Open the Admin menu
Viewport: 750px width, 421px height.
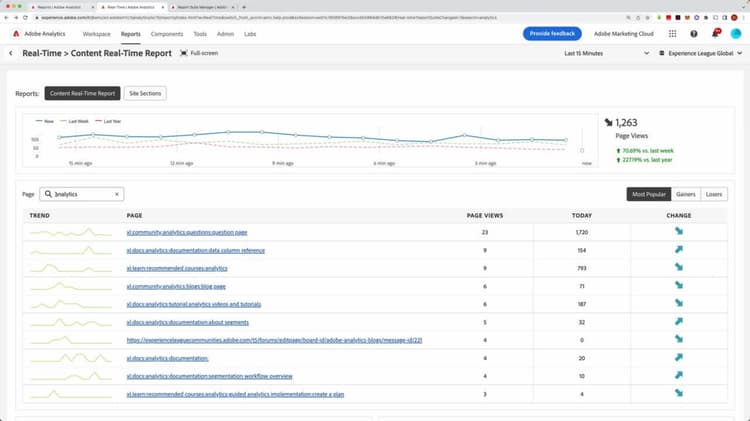click(225, 34)
